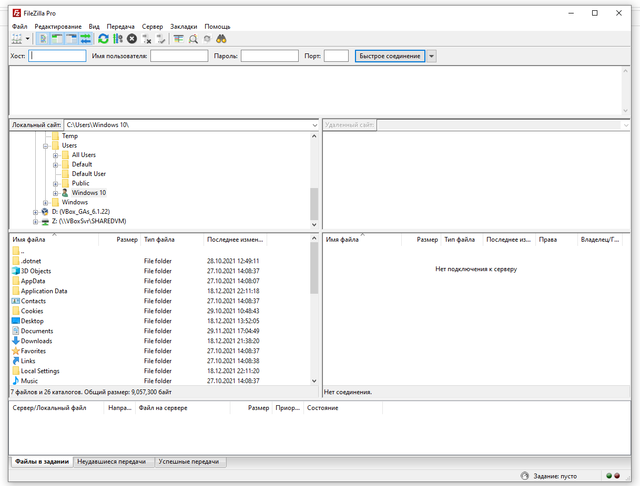Select the Contacts folder icon

[x=16, y=301]
